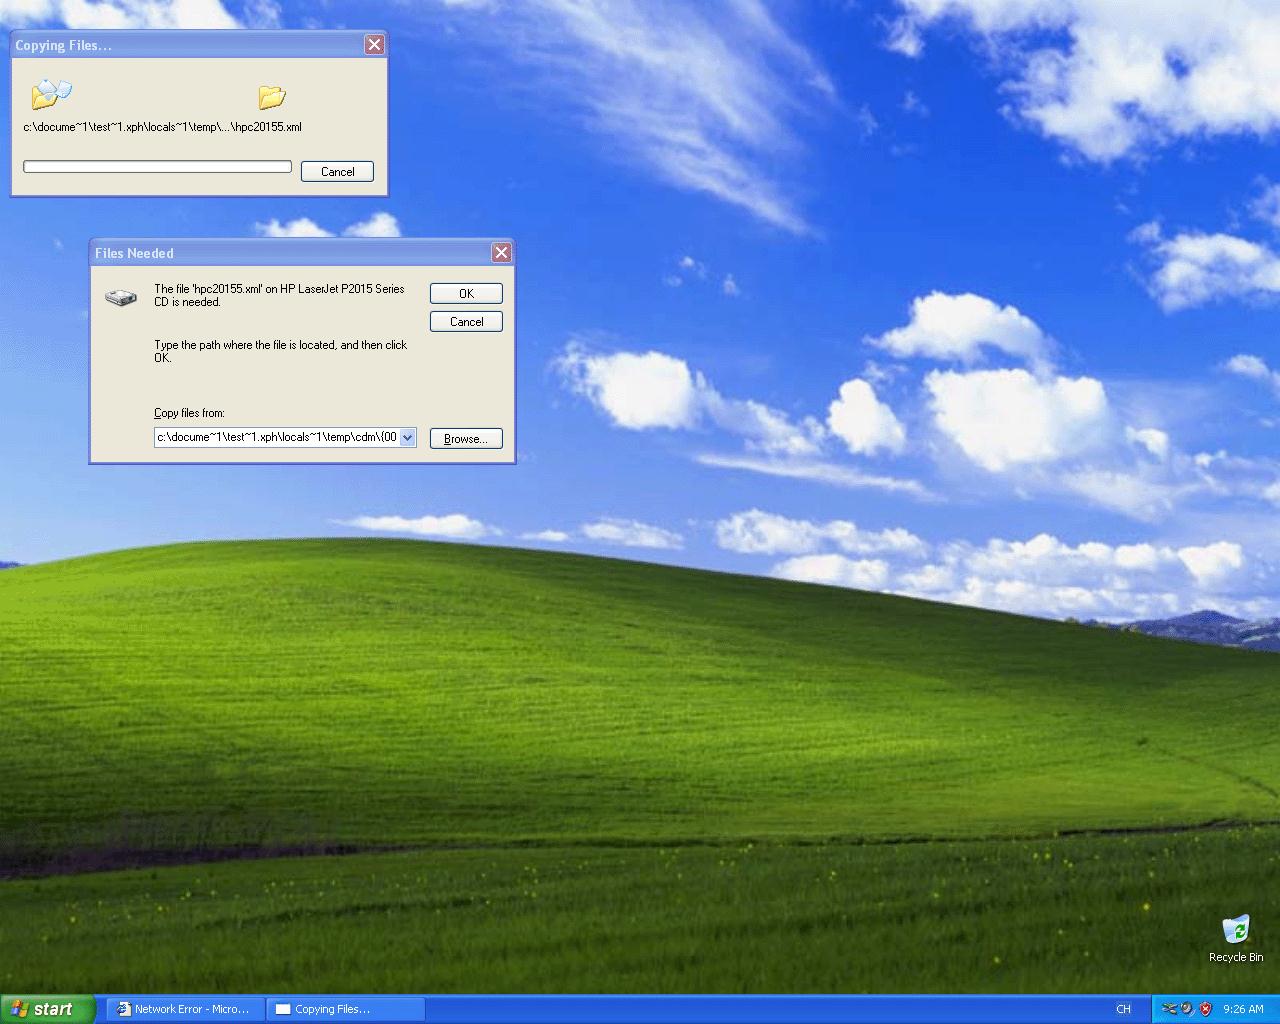Open the Recycle Bin icon

tap(1236, 938)
